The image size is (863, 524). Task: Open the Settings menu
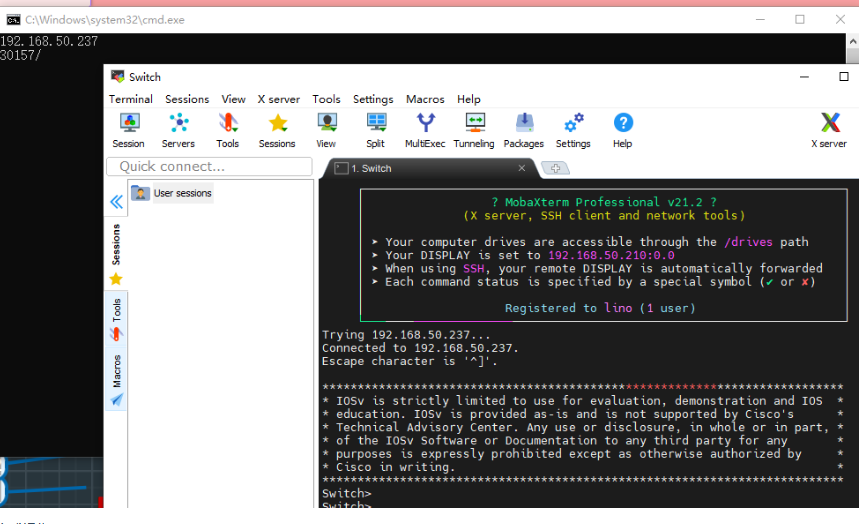click(x=373, y=99)
